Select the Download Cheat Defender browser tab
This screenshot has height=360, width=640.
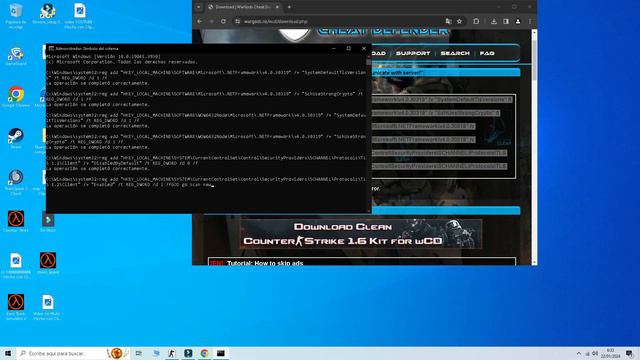(244, 7)
